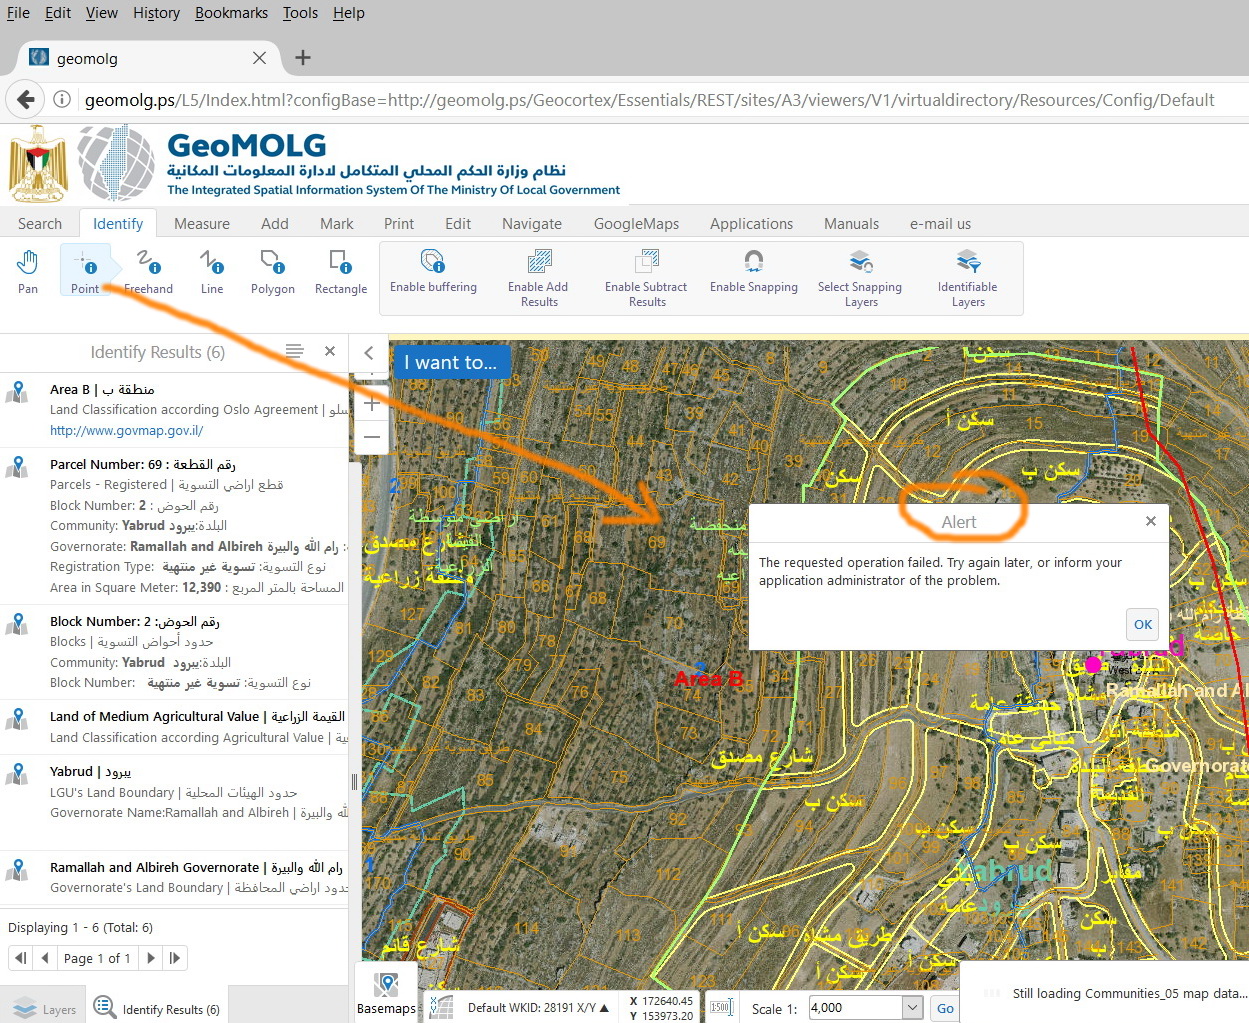The height and width of the screenshot is (1023, 1249).
Task: Open the Basemaps switcher
Action: 386,992
